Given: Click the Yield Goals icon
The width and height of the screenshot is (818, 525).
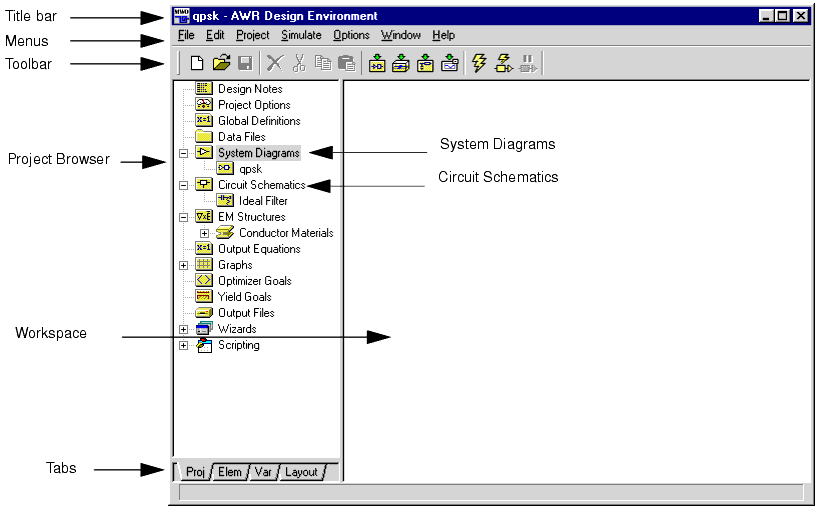Looking at the screenshot, I should (203, 296).
